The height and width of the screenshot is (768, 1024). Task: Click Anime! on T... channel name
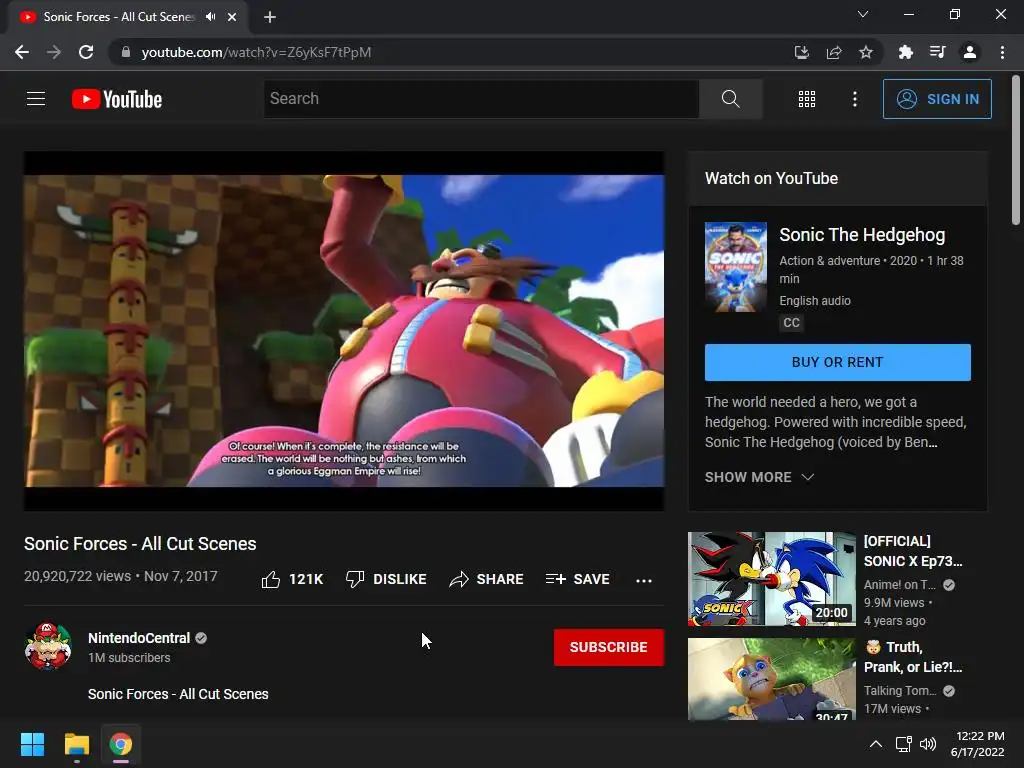tap(900, 585)
